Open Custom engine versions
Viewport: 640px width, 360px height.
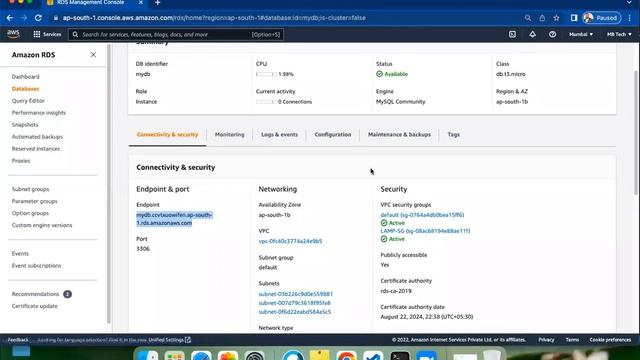pyautogui.click(x=42, y=225)
